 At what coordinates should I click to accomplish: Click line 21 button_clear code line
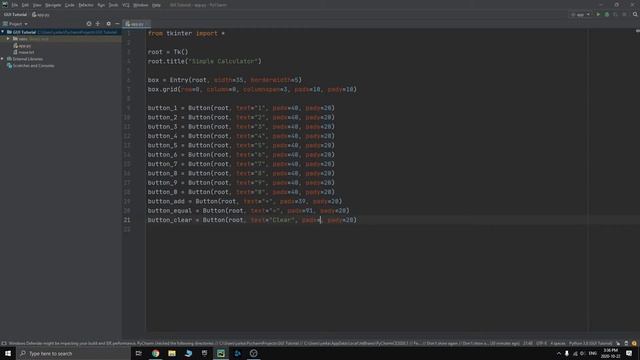[252, 220]
